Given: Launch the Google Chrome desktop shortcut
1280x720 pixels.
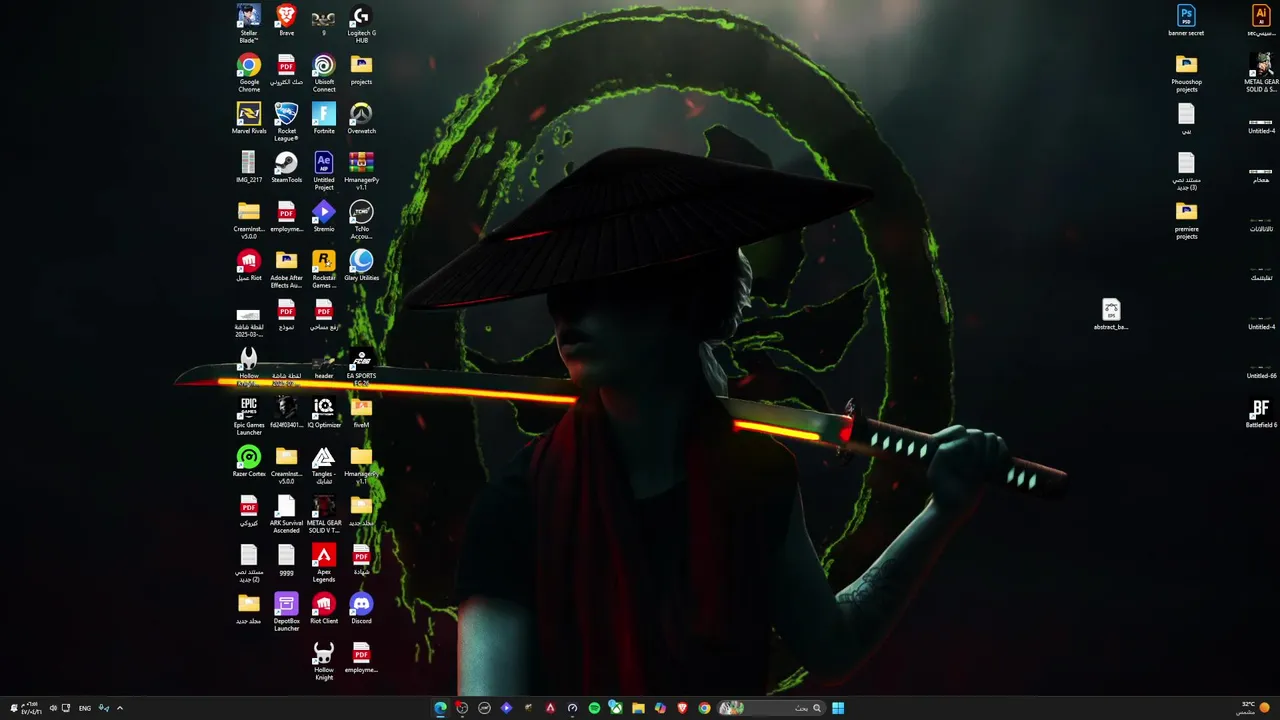Looking at the screenshot, I should 249,72.
